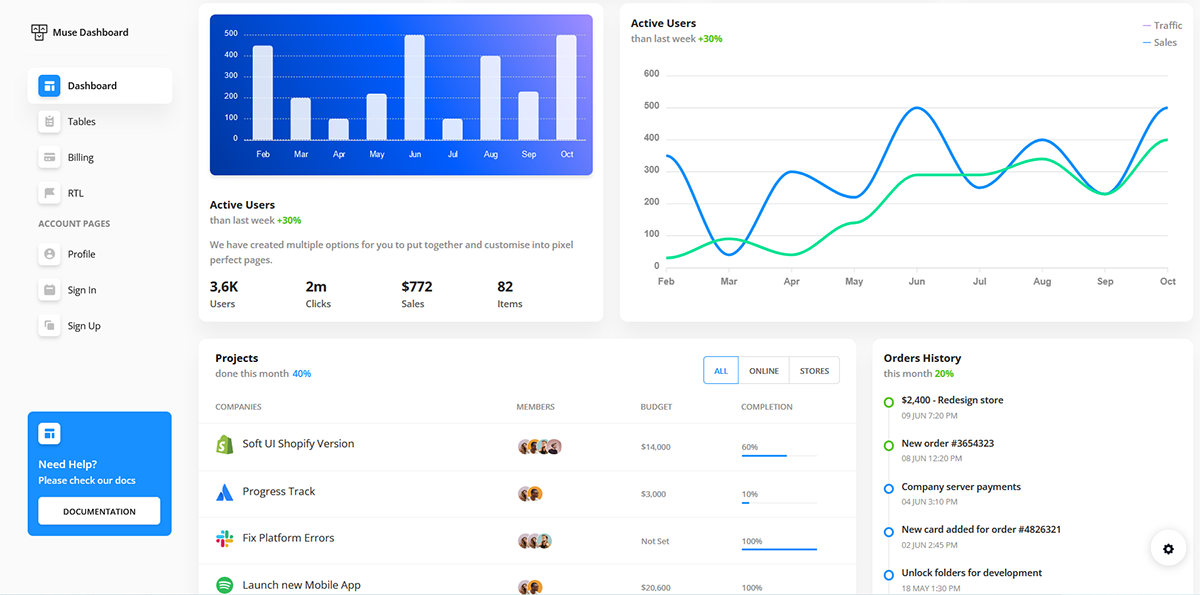
Task: Open the Tables menu item
Action: click(x=100, y=122)
